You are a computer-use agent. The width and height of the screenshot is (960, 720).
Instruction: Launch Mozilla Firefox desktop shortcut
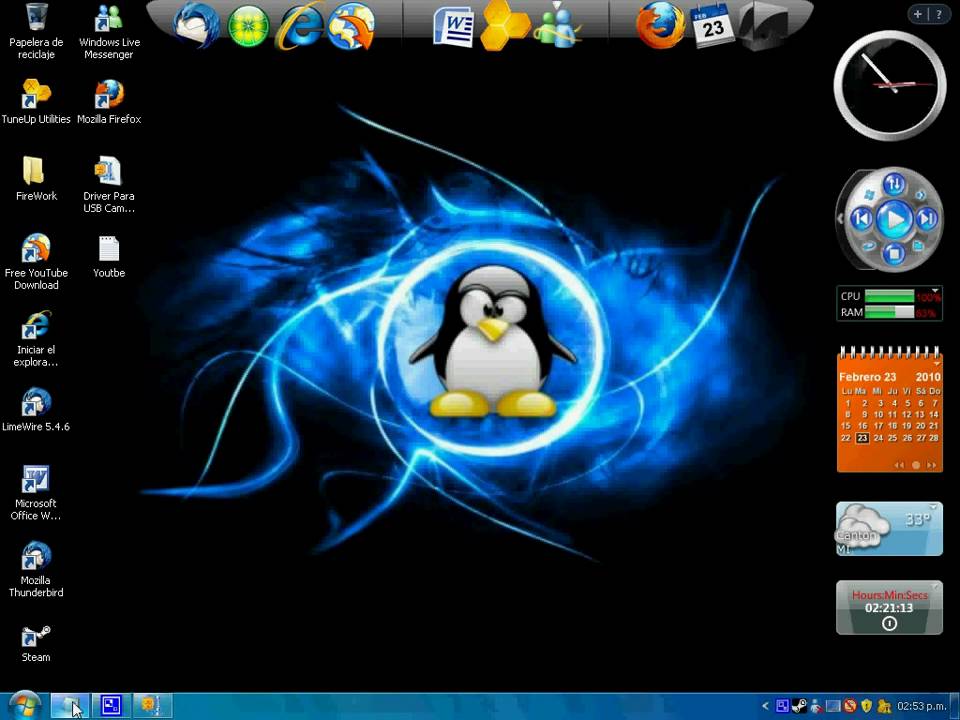(109, 102)
